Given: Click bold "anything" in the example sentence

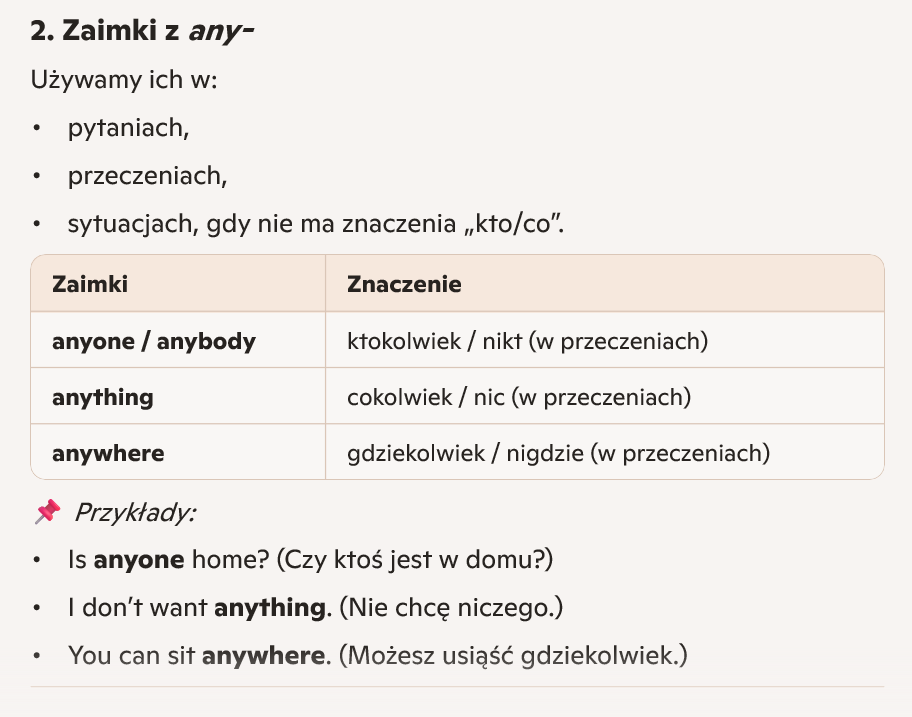Looking at the screenshot, I should [272, 608].
